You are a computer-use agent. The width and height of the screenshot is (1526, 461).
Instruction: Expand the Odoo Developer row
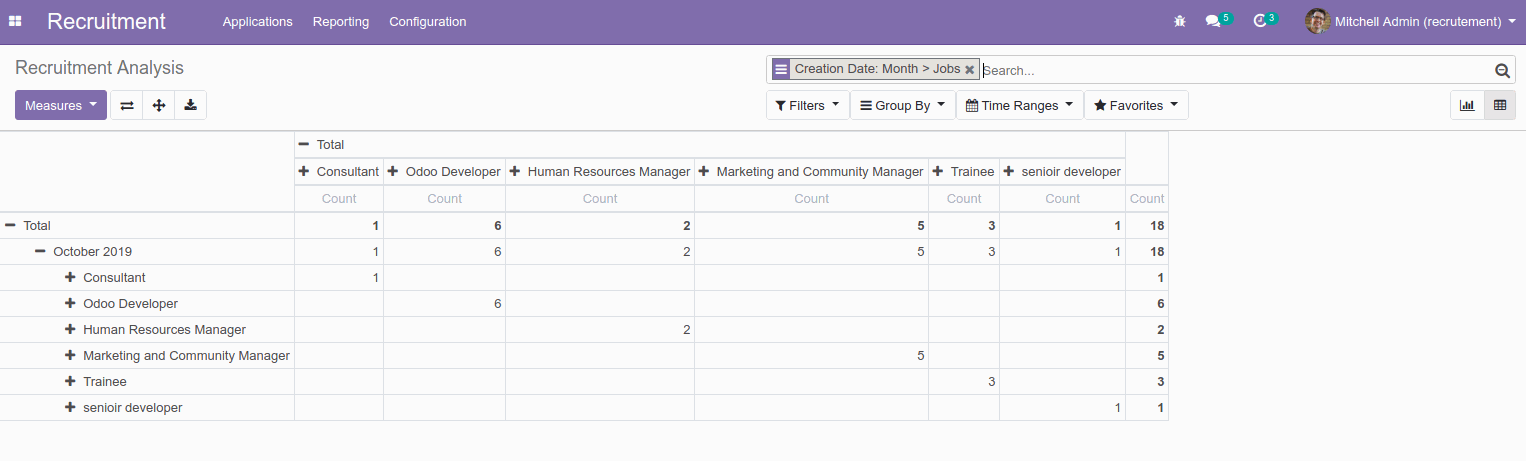[70, 304]
